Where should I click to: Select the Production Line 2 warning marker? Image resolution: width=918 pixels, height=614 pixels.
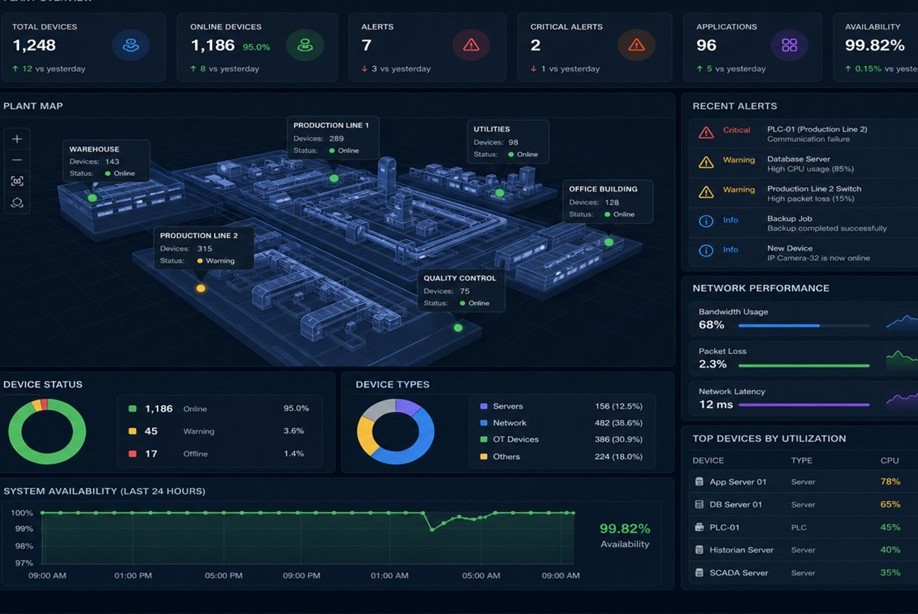click(x=200, y=288)
